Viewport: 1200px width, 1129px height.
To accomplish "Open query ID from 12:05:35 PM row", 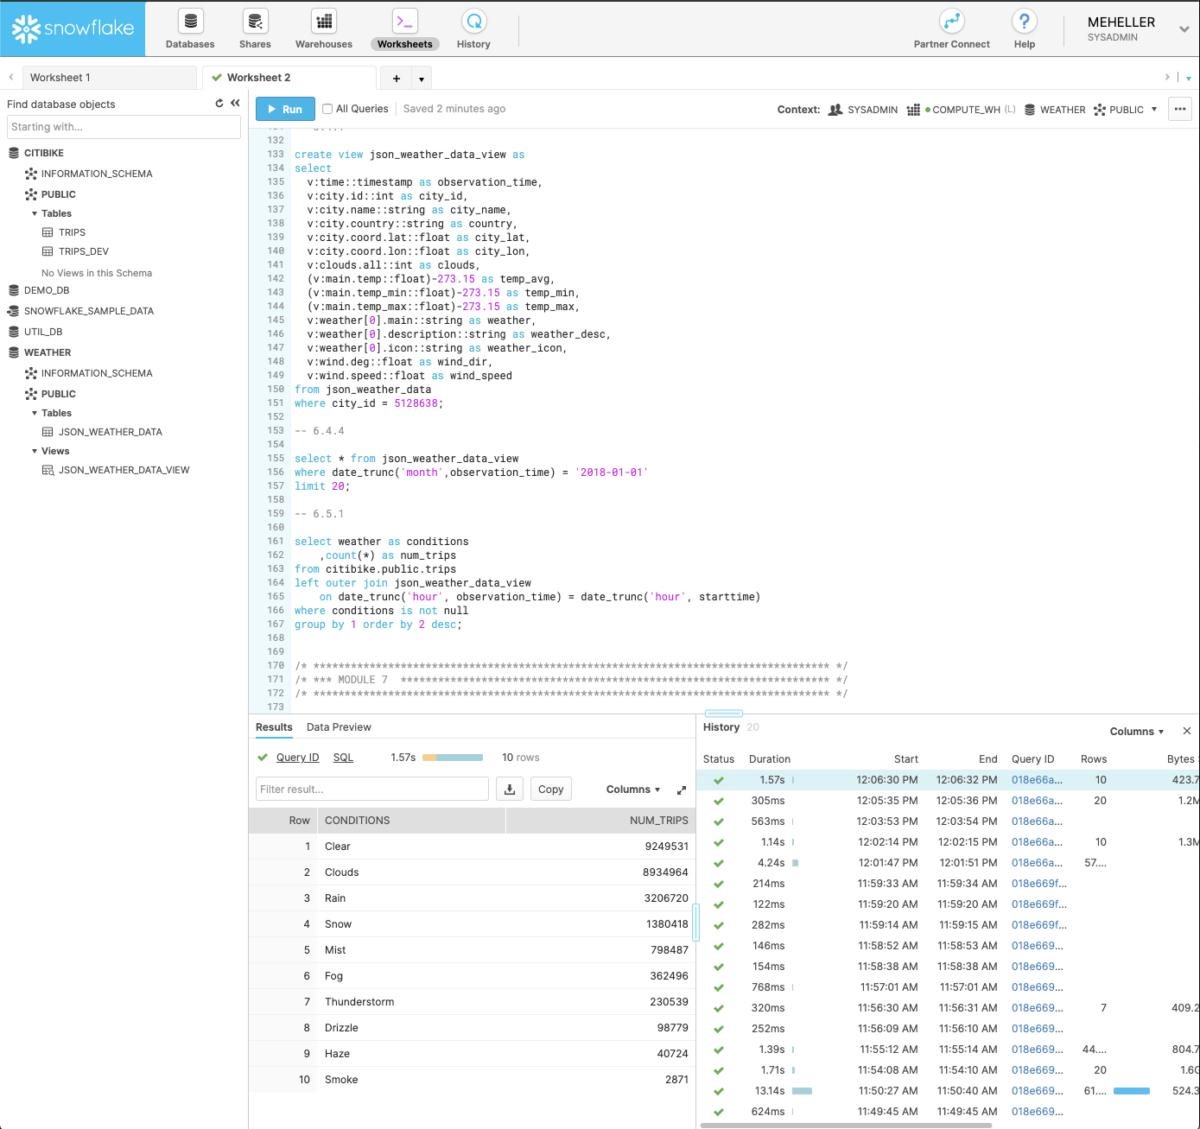I will pos(1036,800).
